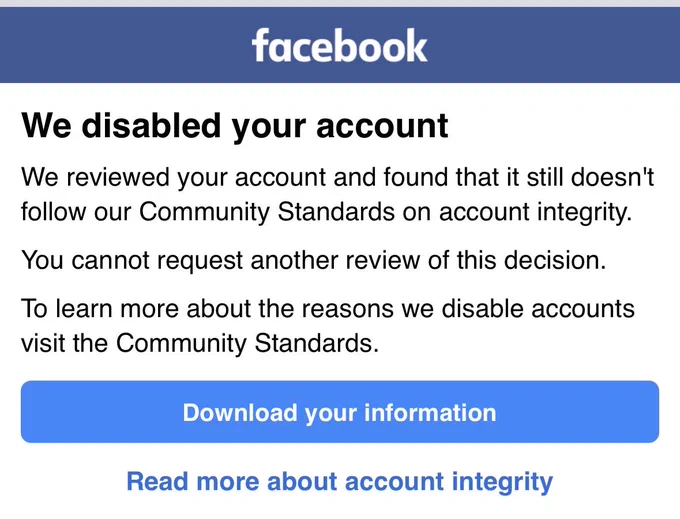Click the word 'disabled' in the heading

tap(151, 125)
